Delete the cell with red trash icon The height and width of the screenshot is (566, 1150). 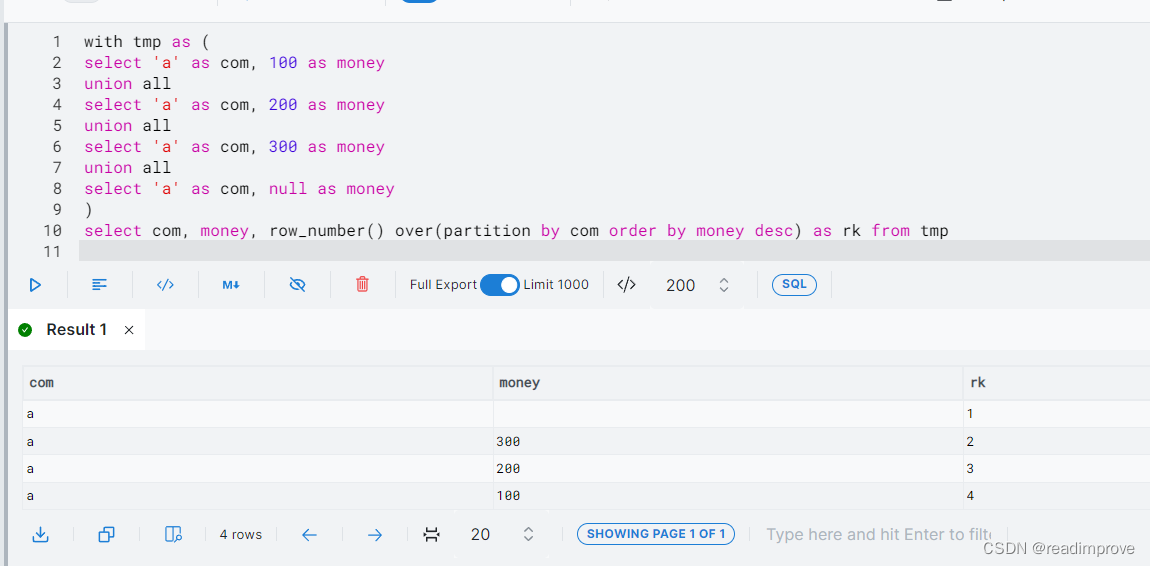coord(362,284)
